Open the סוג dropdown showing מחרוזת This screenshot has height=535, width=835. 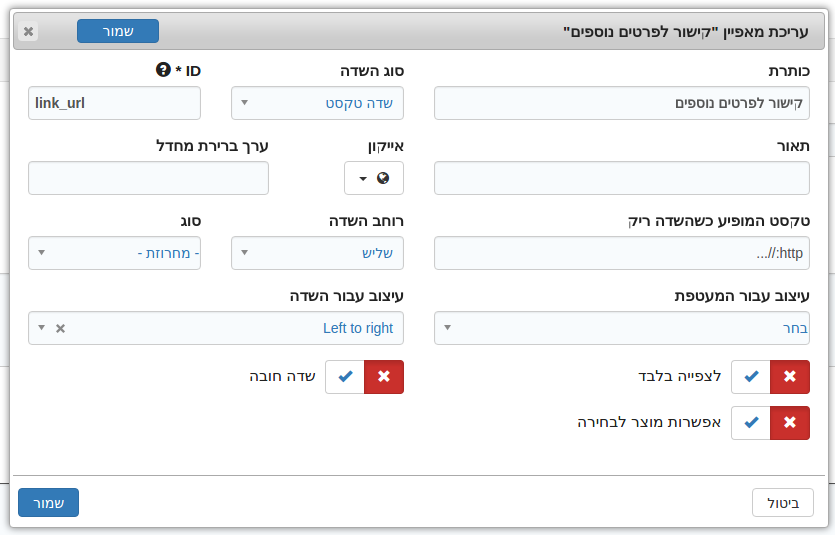(x=114, y=253)
